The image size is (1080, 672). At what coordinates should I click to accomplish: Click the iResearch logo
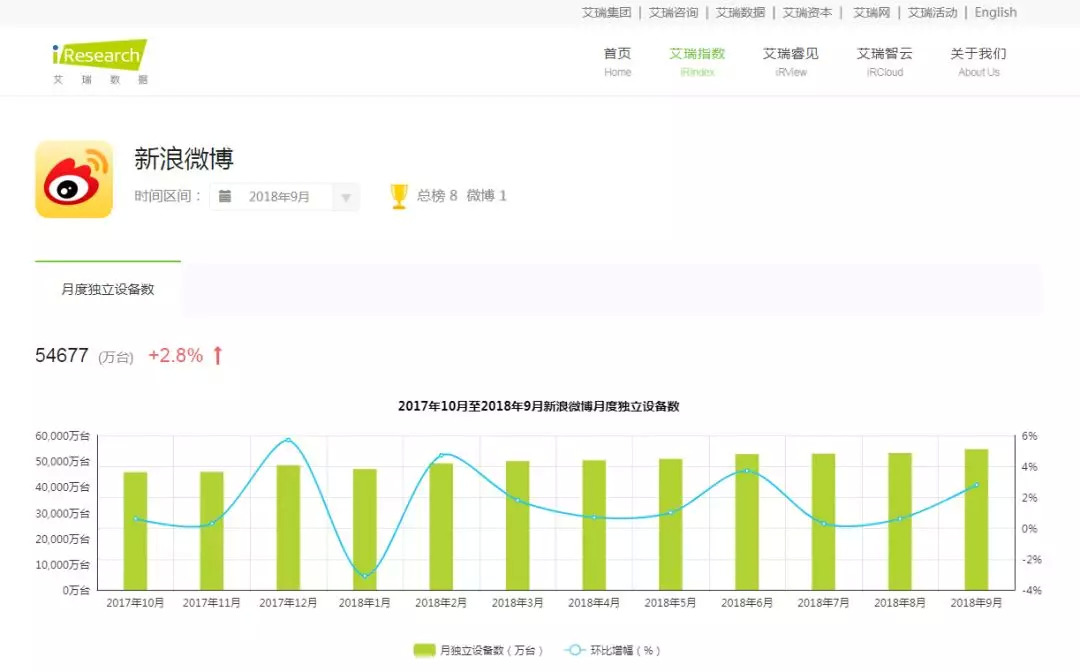[100, 62]
